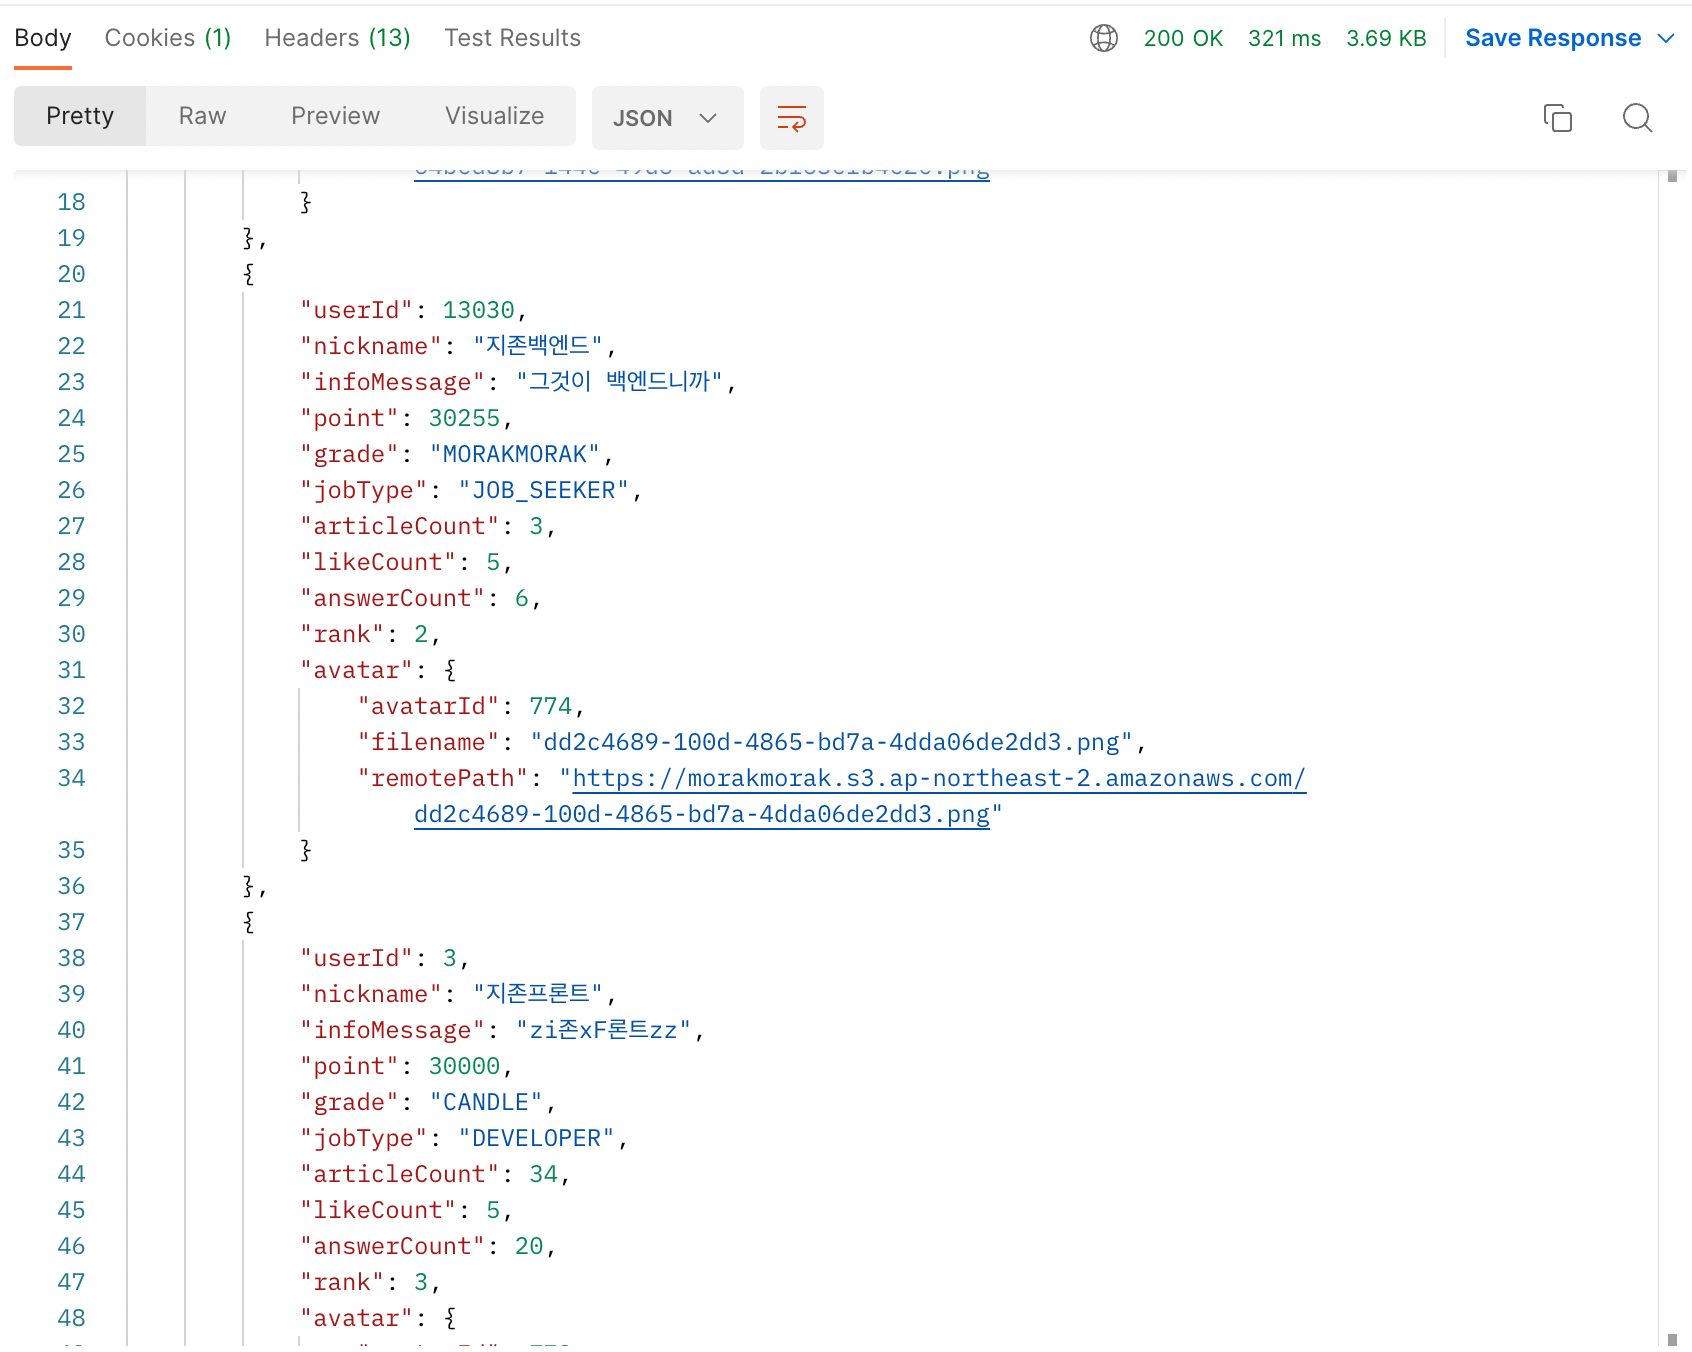Click the answerCount value 20
The image size is (1692, 1352).
pos(529,1246)
